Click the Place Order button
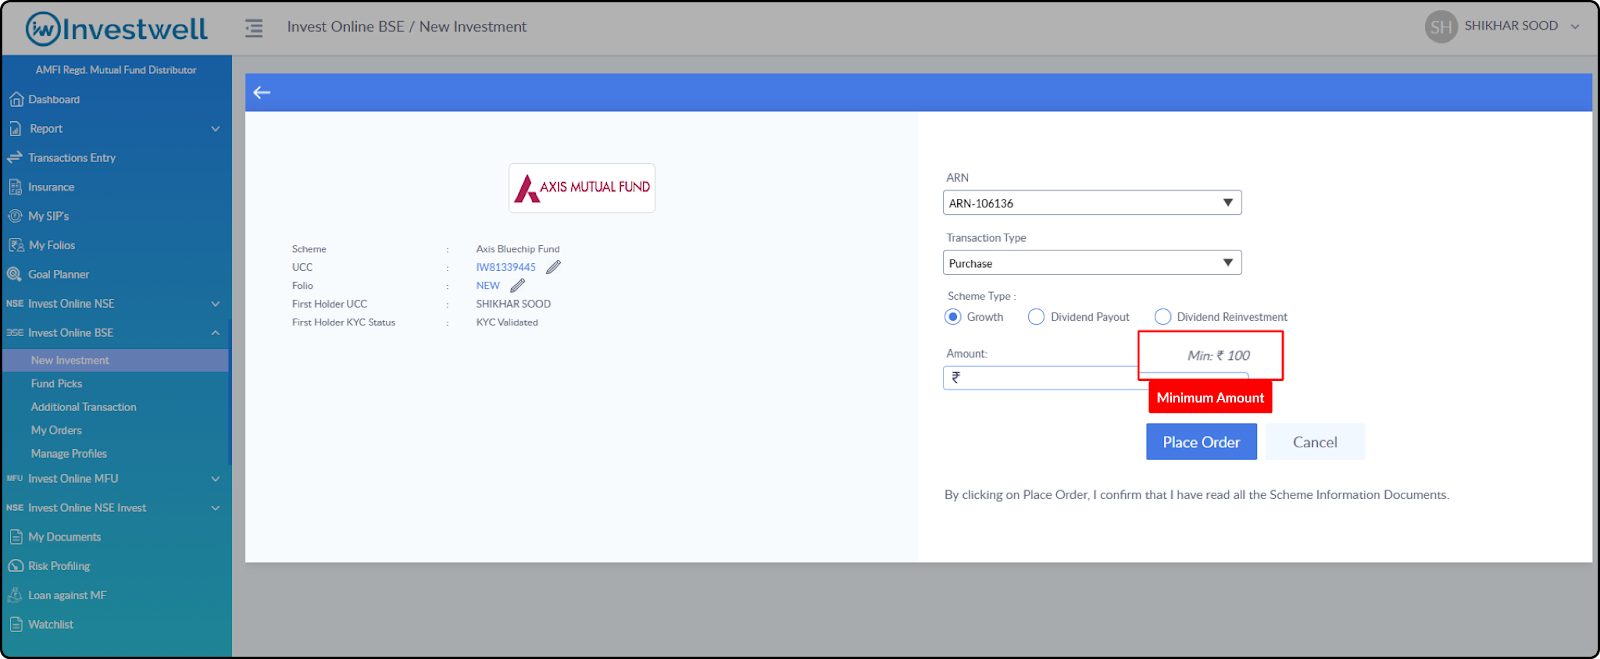1600x659 pixels. click(x=1201, y=442)
